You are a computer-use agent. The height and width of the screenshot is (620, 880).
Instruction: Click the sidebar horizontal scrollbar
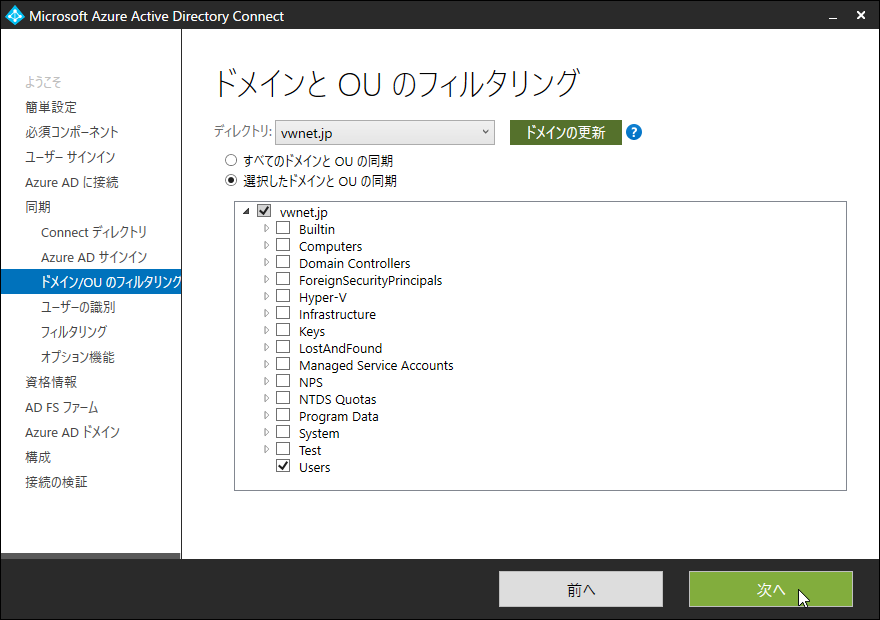click(90, 556)
